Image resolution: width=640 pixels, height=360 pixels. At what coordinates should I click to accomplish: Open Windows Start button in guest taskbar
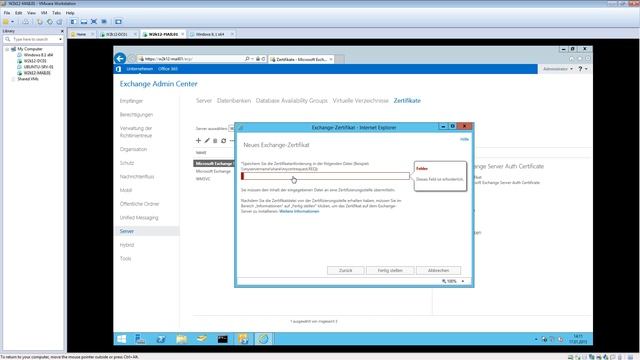click(122, 338)
